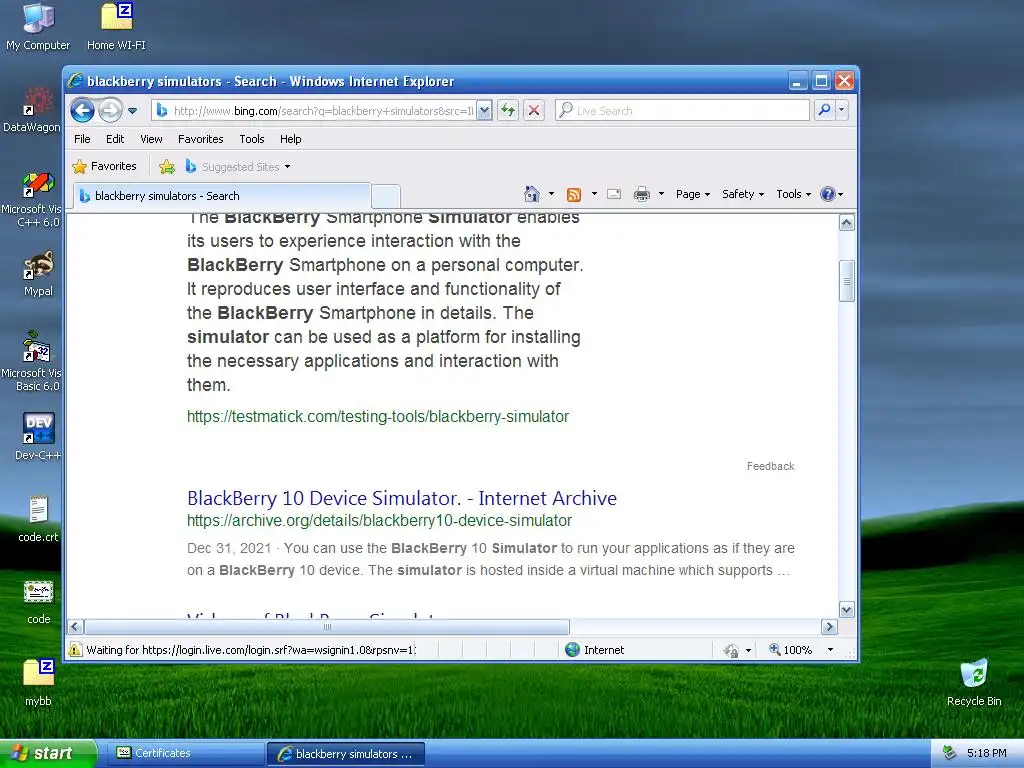
Task: Expand the Print dropdown arrow
Action: [661, 194]
